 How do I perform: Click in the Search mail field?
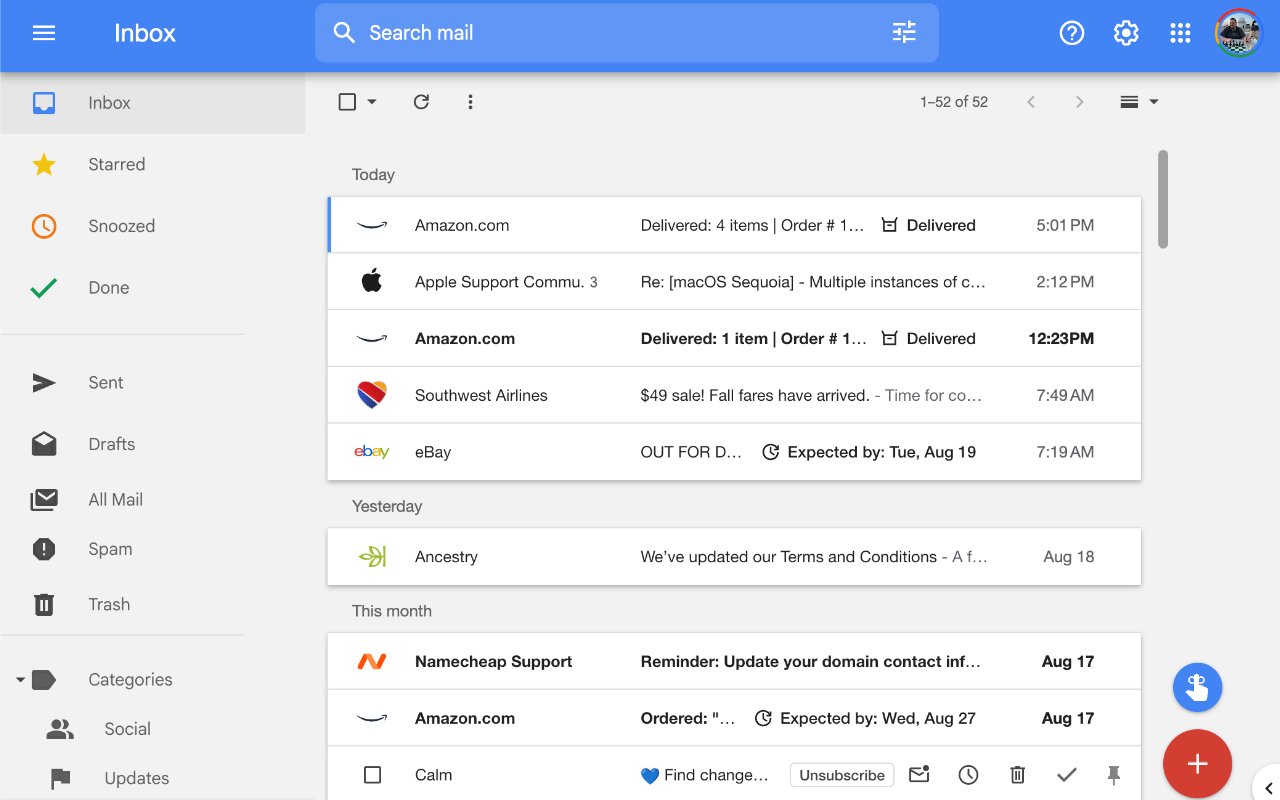click(626, 33)
